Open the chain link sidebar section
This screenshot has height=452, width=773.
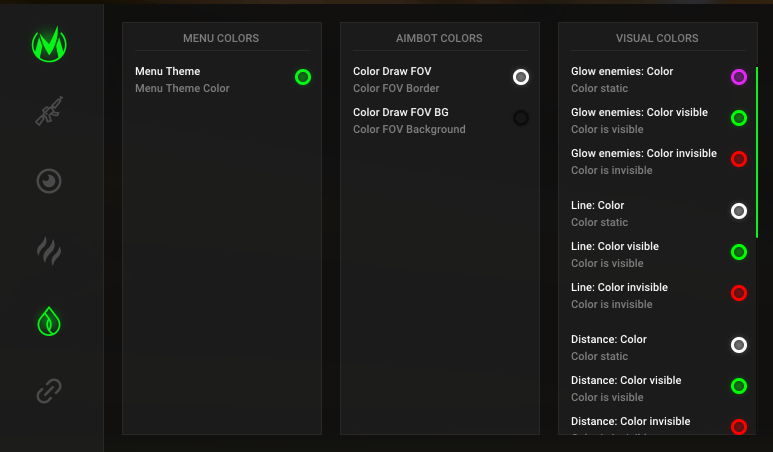48,391
